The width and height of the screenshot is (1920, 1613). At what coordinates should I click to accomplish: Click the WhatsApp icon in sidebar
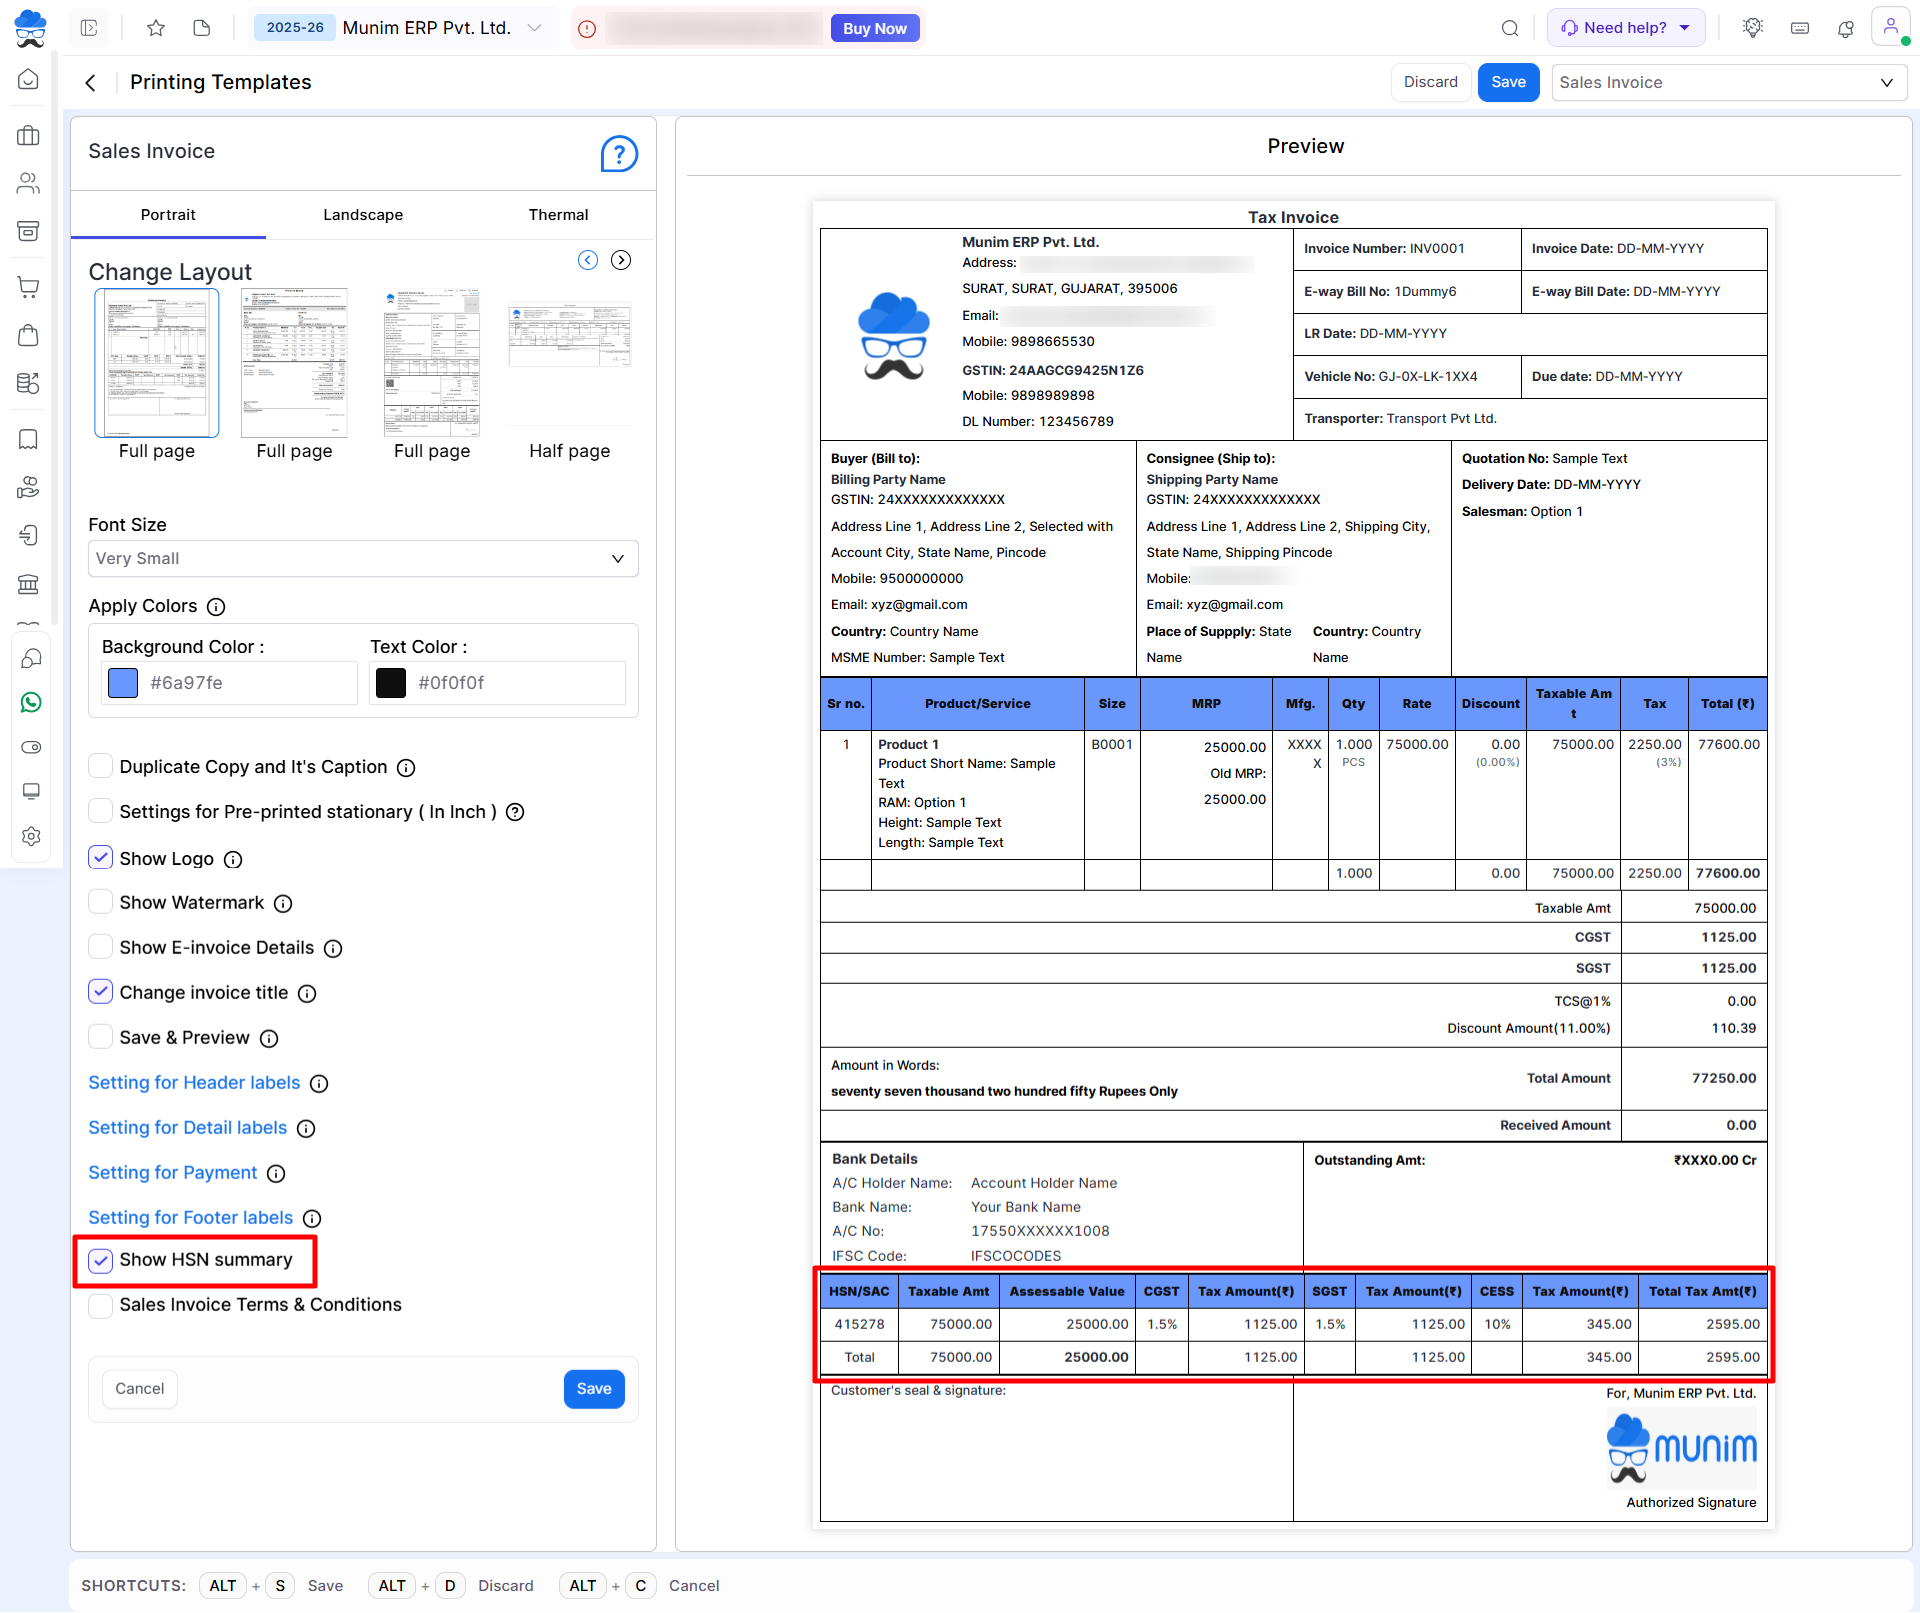[30, 703]
